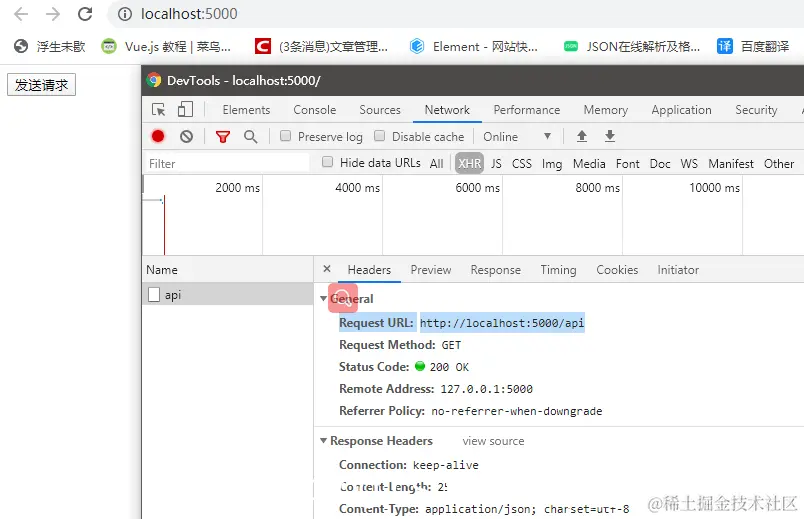Open the 百度翻译 bookmark
Viewport: 804px width, 519px height.
tap(753, 47)
